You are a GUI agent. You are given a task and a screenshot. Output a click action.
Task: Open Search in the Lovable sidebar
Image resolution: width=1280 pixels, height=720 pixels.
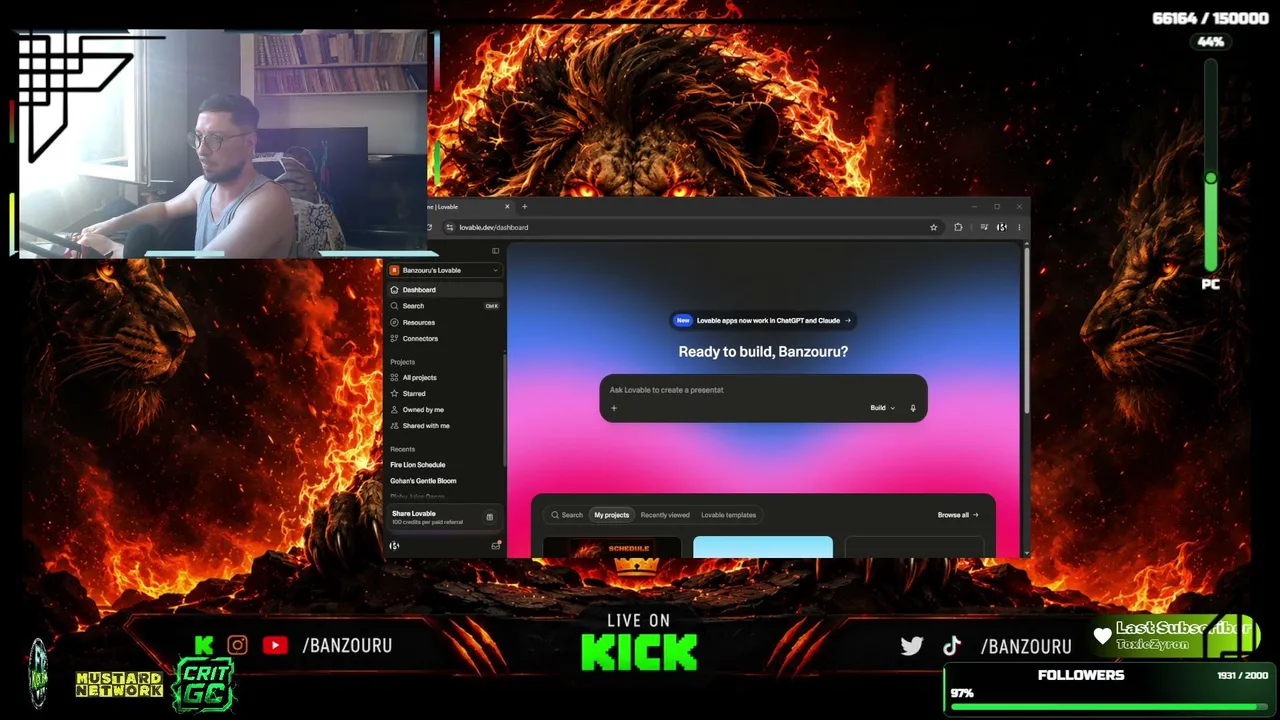click(x=444, y=306)
